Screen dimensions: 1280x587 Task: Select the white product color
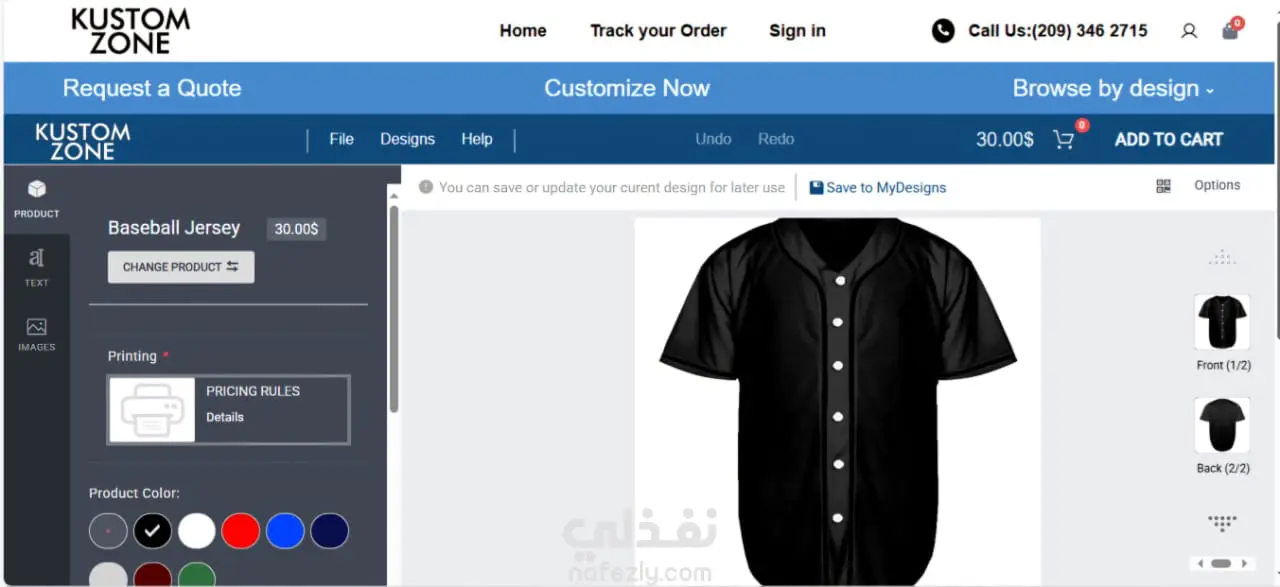coord(197,531)
